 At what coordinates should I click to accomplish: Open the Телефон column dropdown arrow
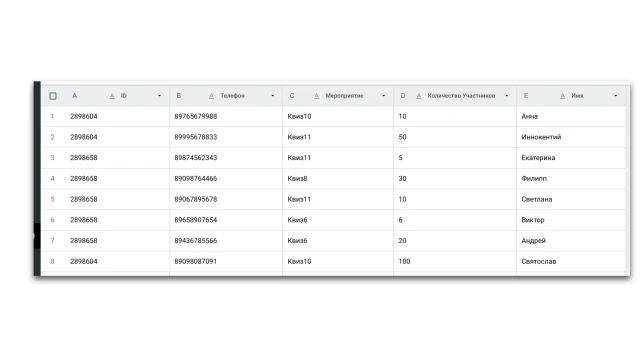pyautogui.click(x=273, y=96)
